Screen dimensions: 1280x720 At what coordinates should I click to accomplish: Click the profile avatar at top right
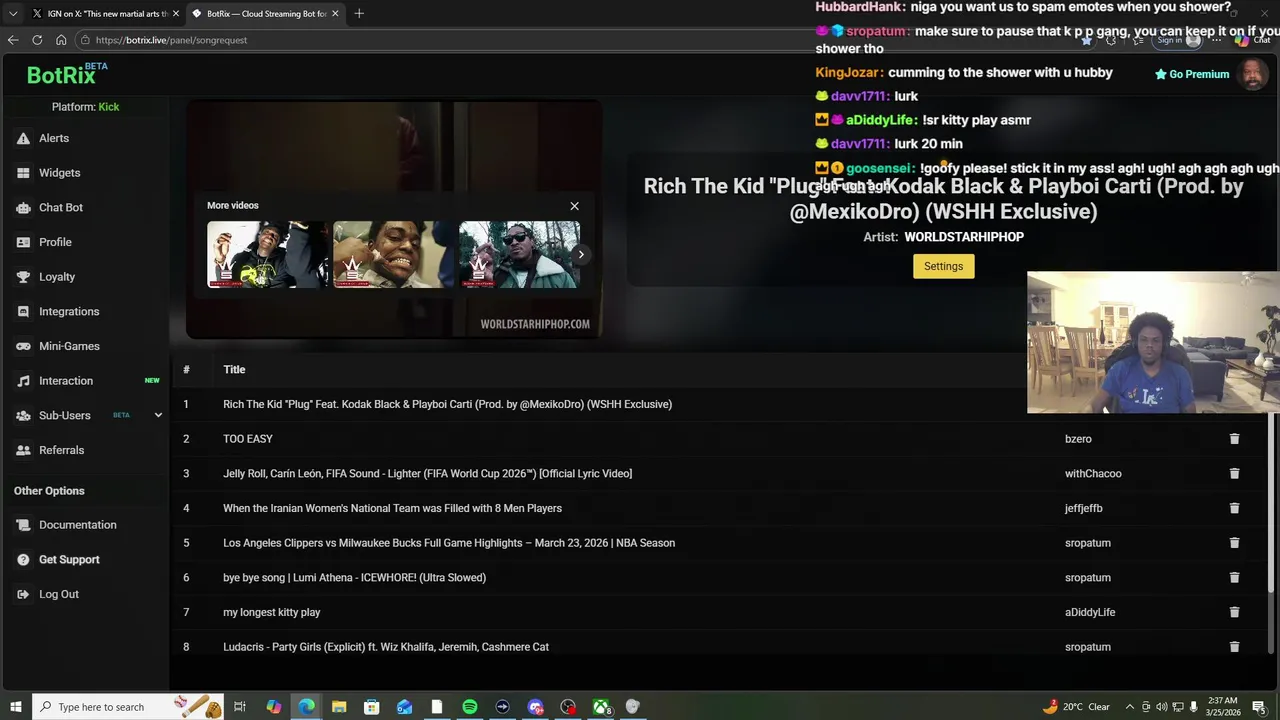(1253, 74)
